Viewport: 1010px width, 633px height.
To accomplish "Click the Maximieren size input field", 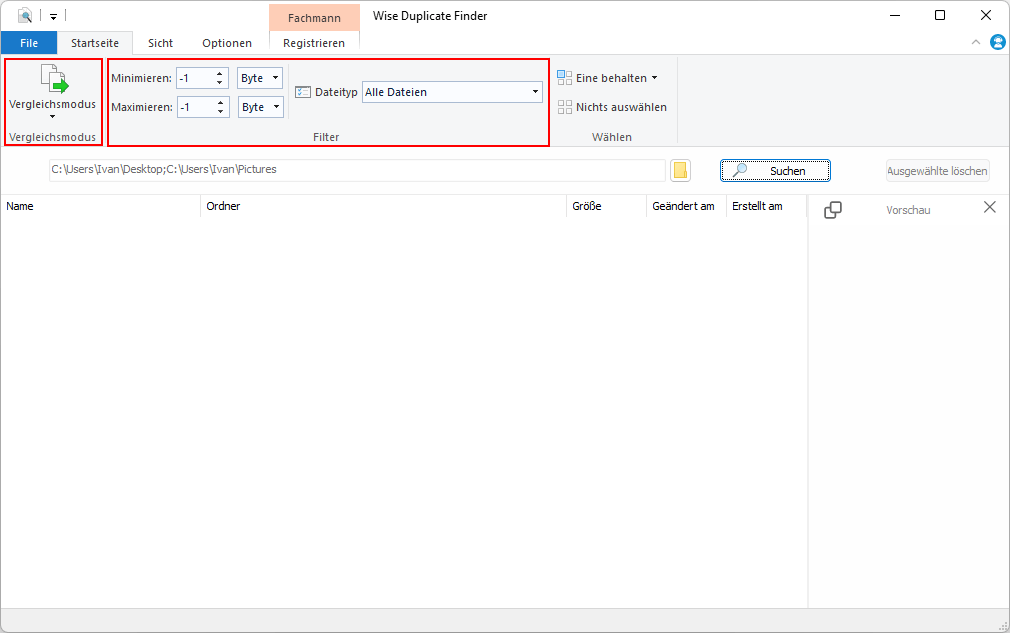I will click(x=196, y=107).
